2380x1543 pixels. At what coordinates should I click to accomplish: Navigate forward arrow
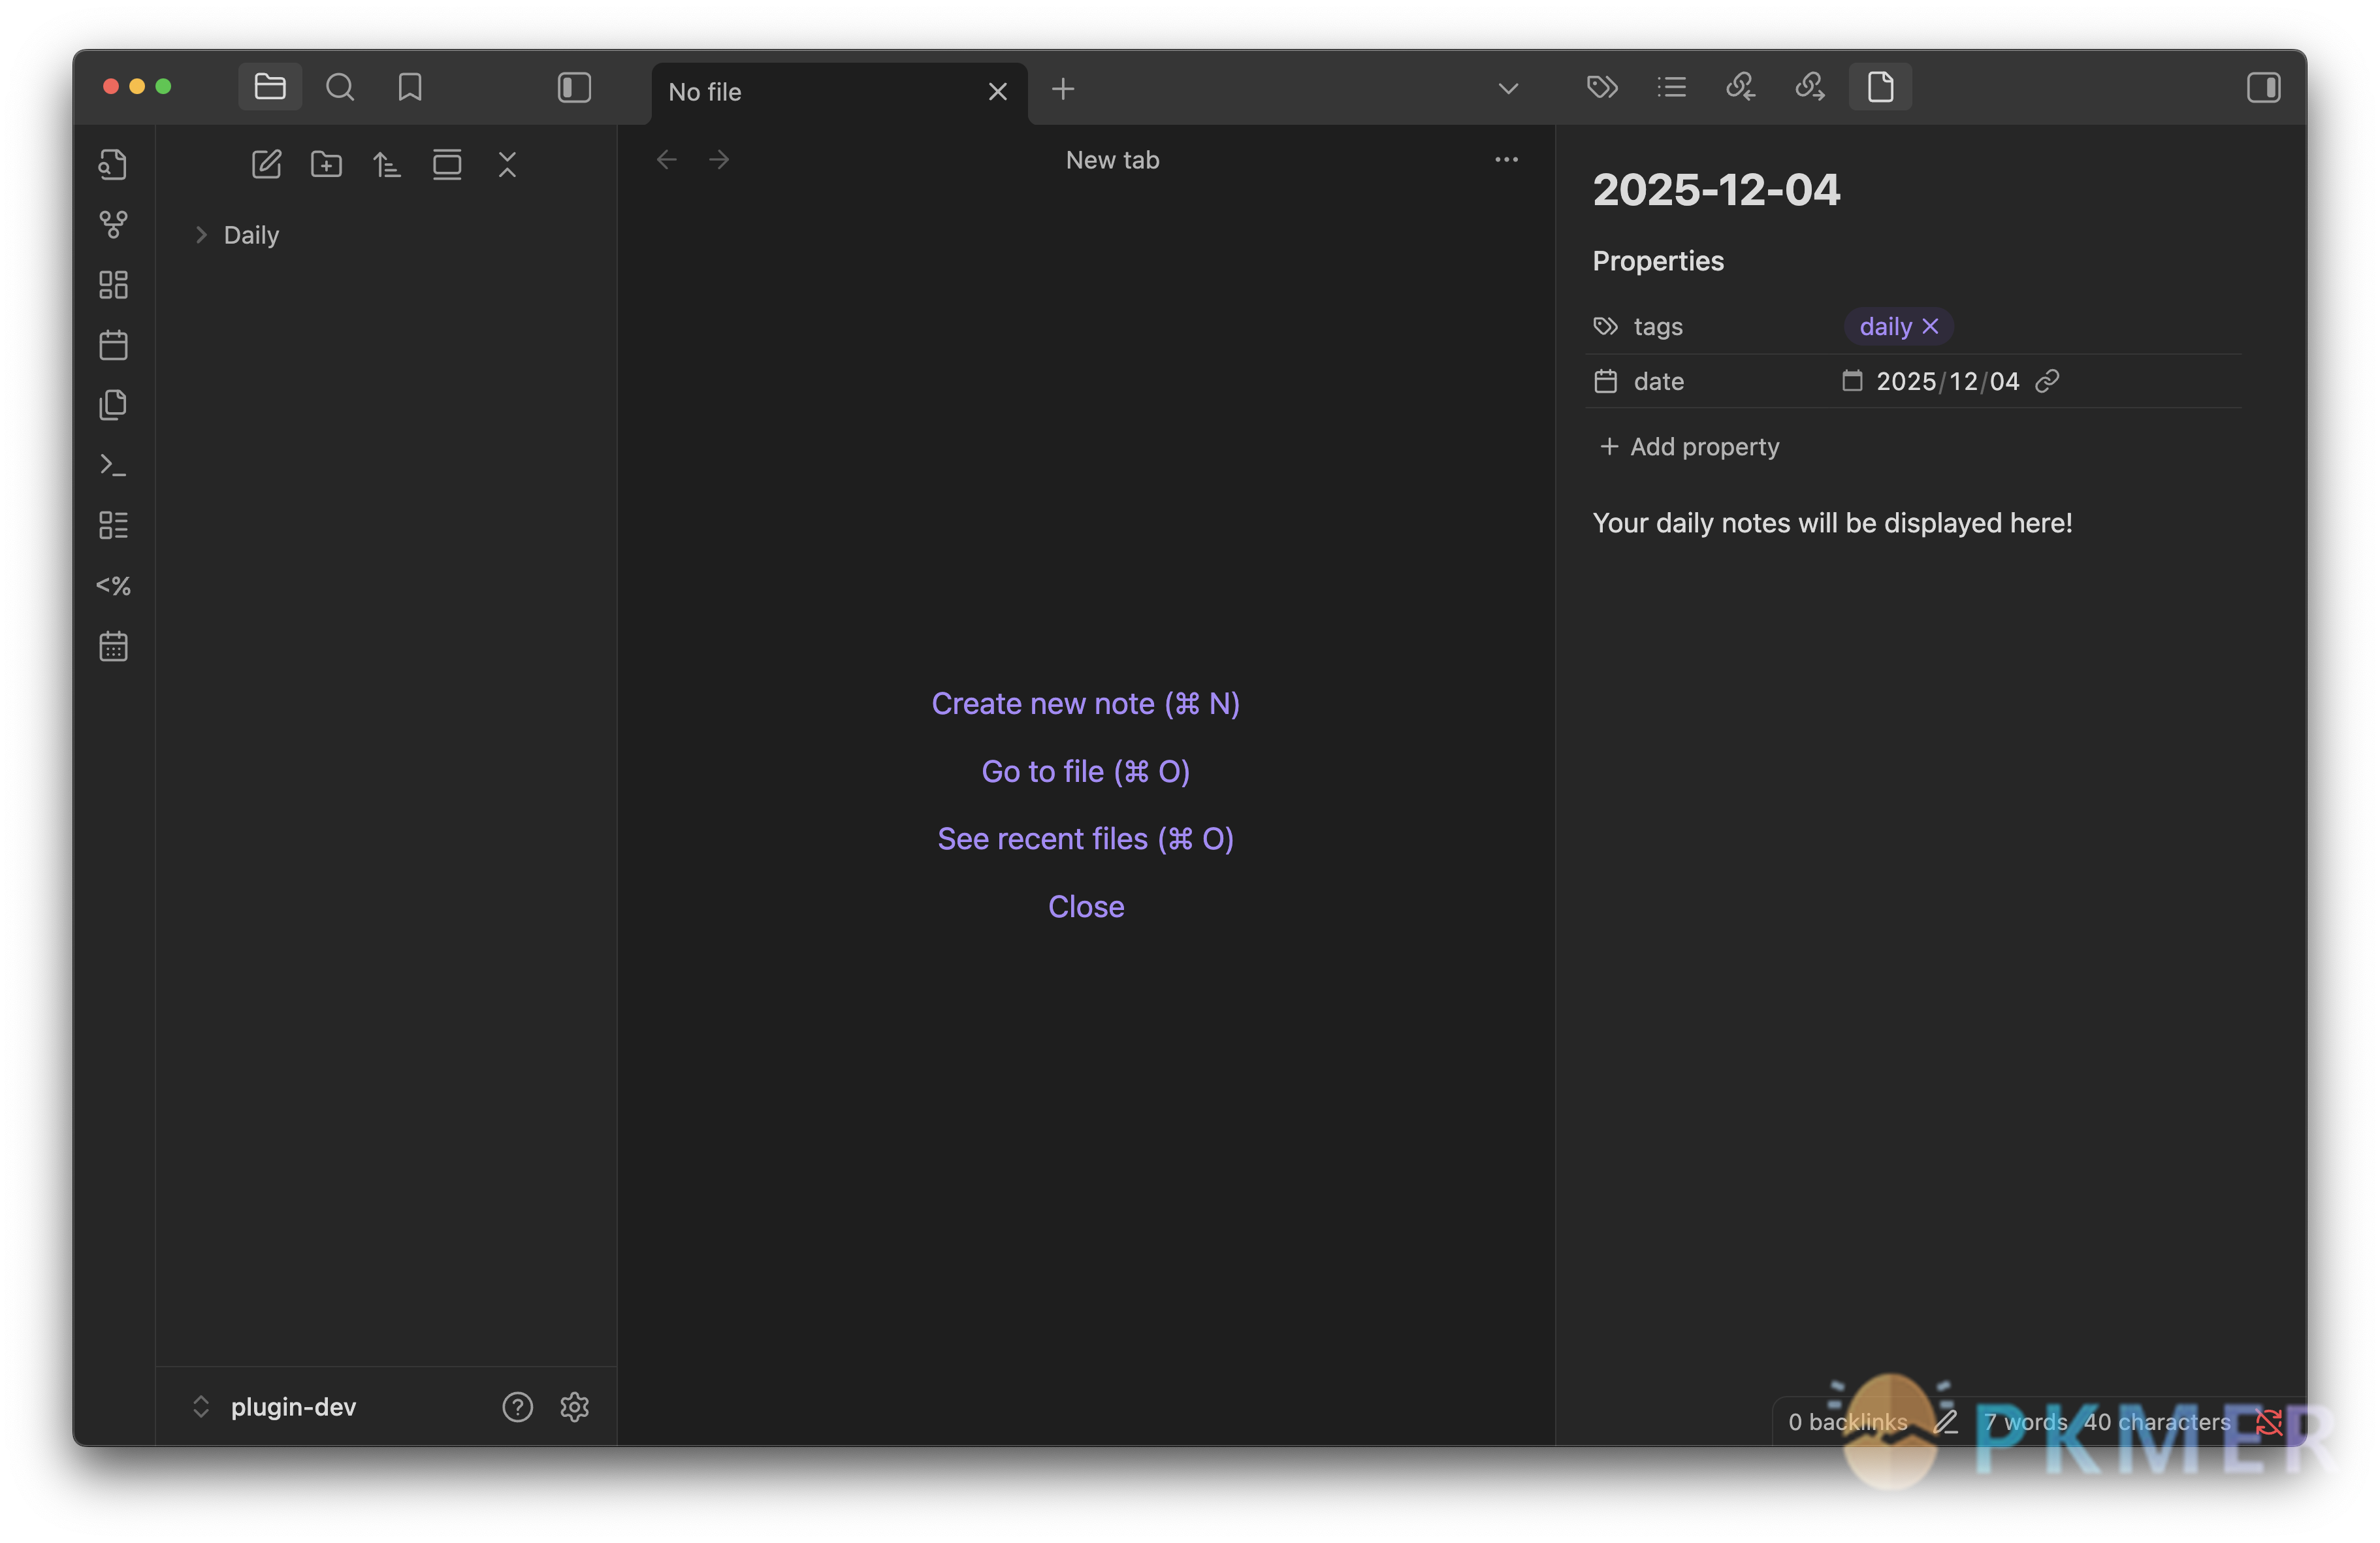(719, 160)
